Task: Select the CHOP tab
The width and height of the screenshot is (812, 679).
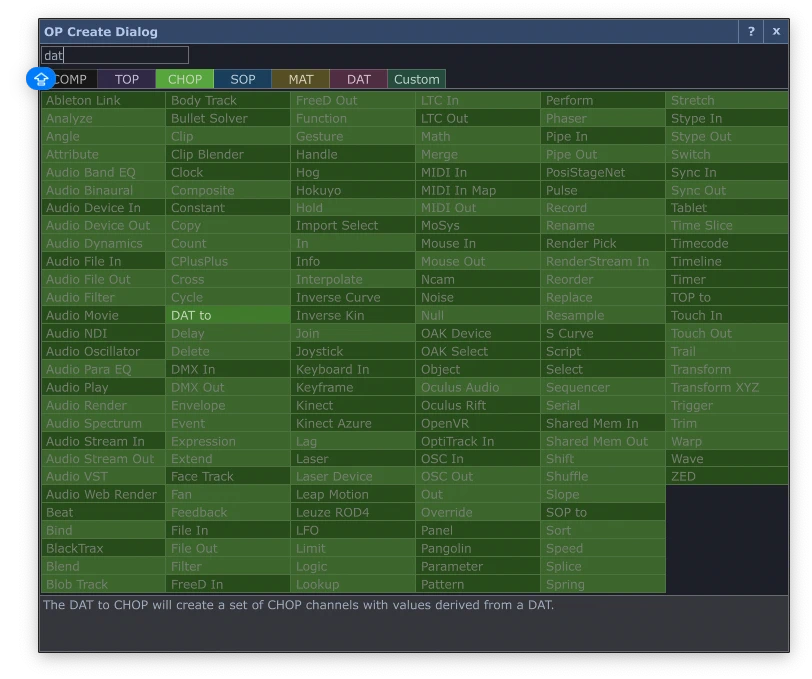Action: [x=184, y=79]
